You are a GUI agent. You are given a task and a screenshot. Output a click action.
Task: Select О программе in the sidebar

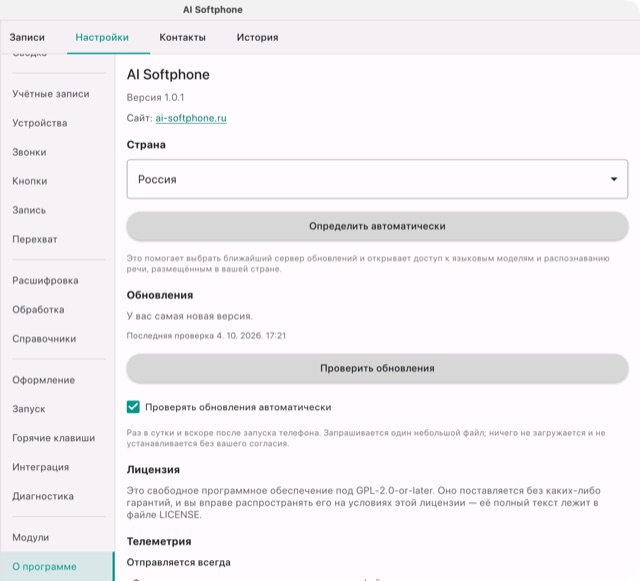pos(58,566)
